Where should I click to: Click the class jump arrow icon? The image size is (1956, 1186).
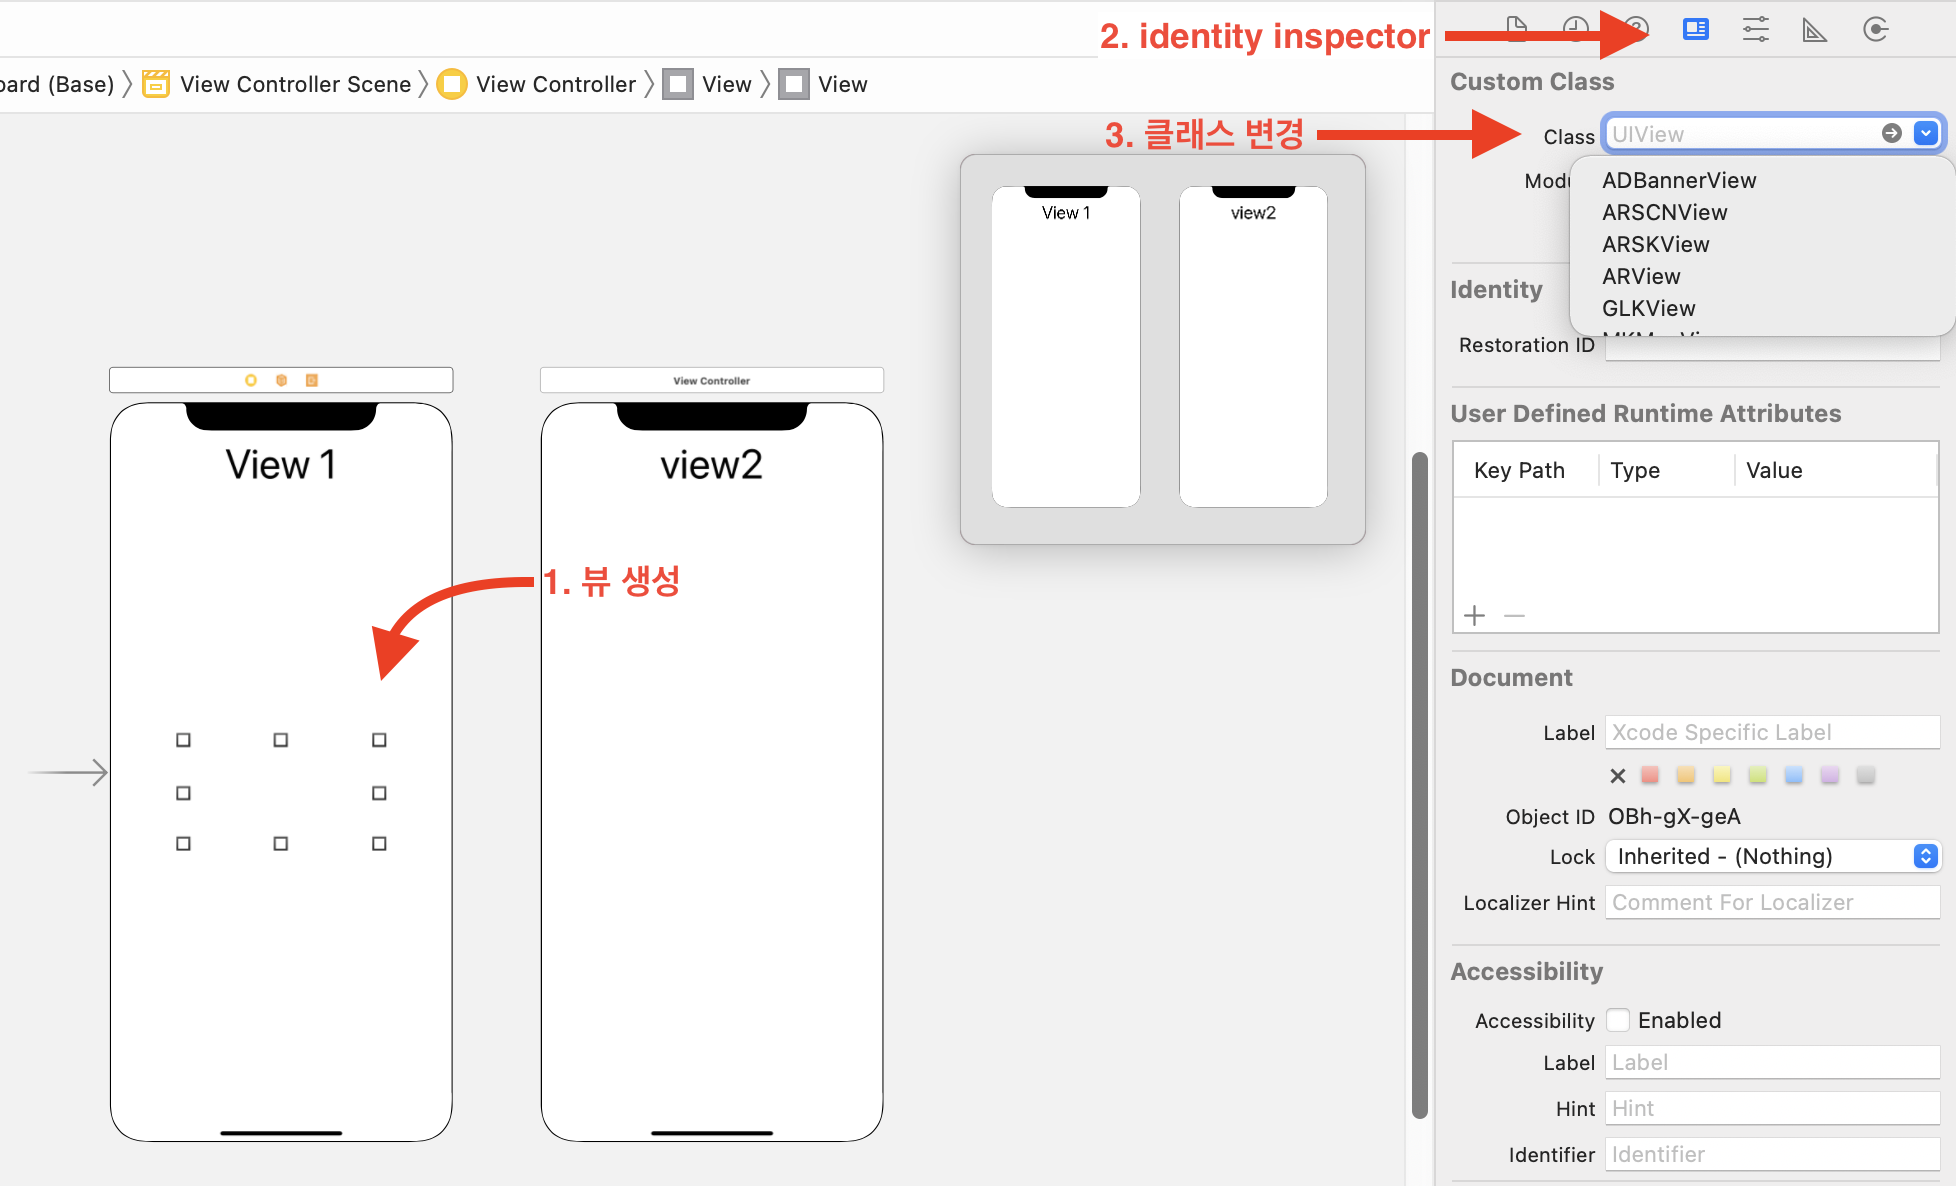tap(1891, 134)
